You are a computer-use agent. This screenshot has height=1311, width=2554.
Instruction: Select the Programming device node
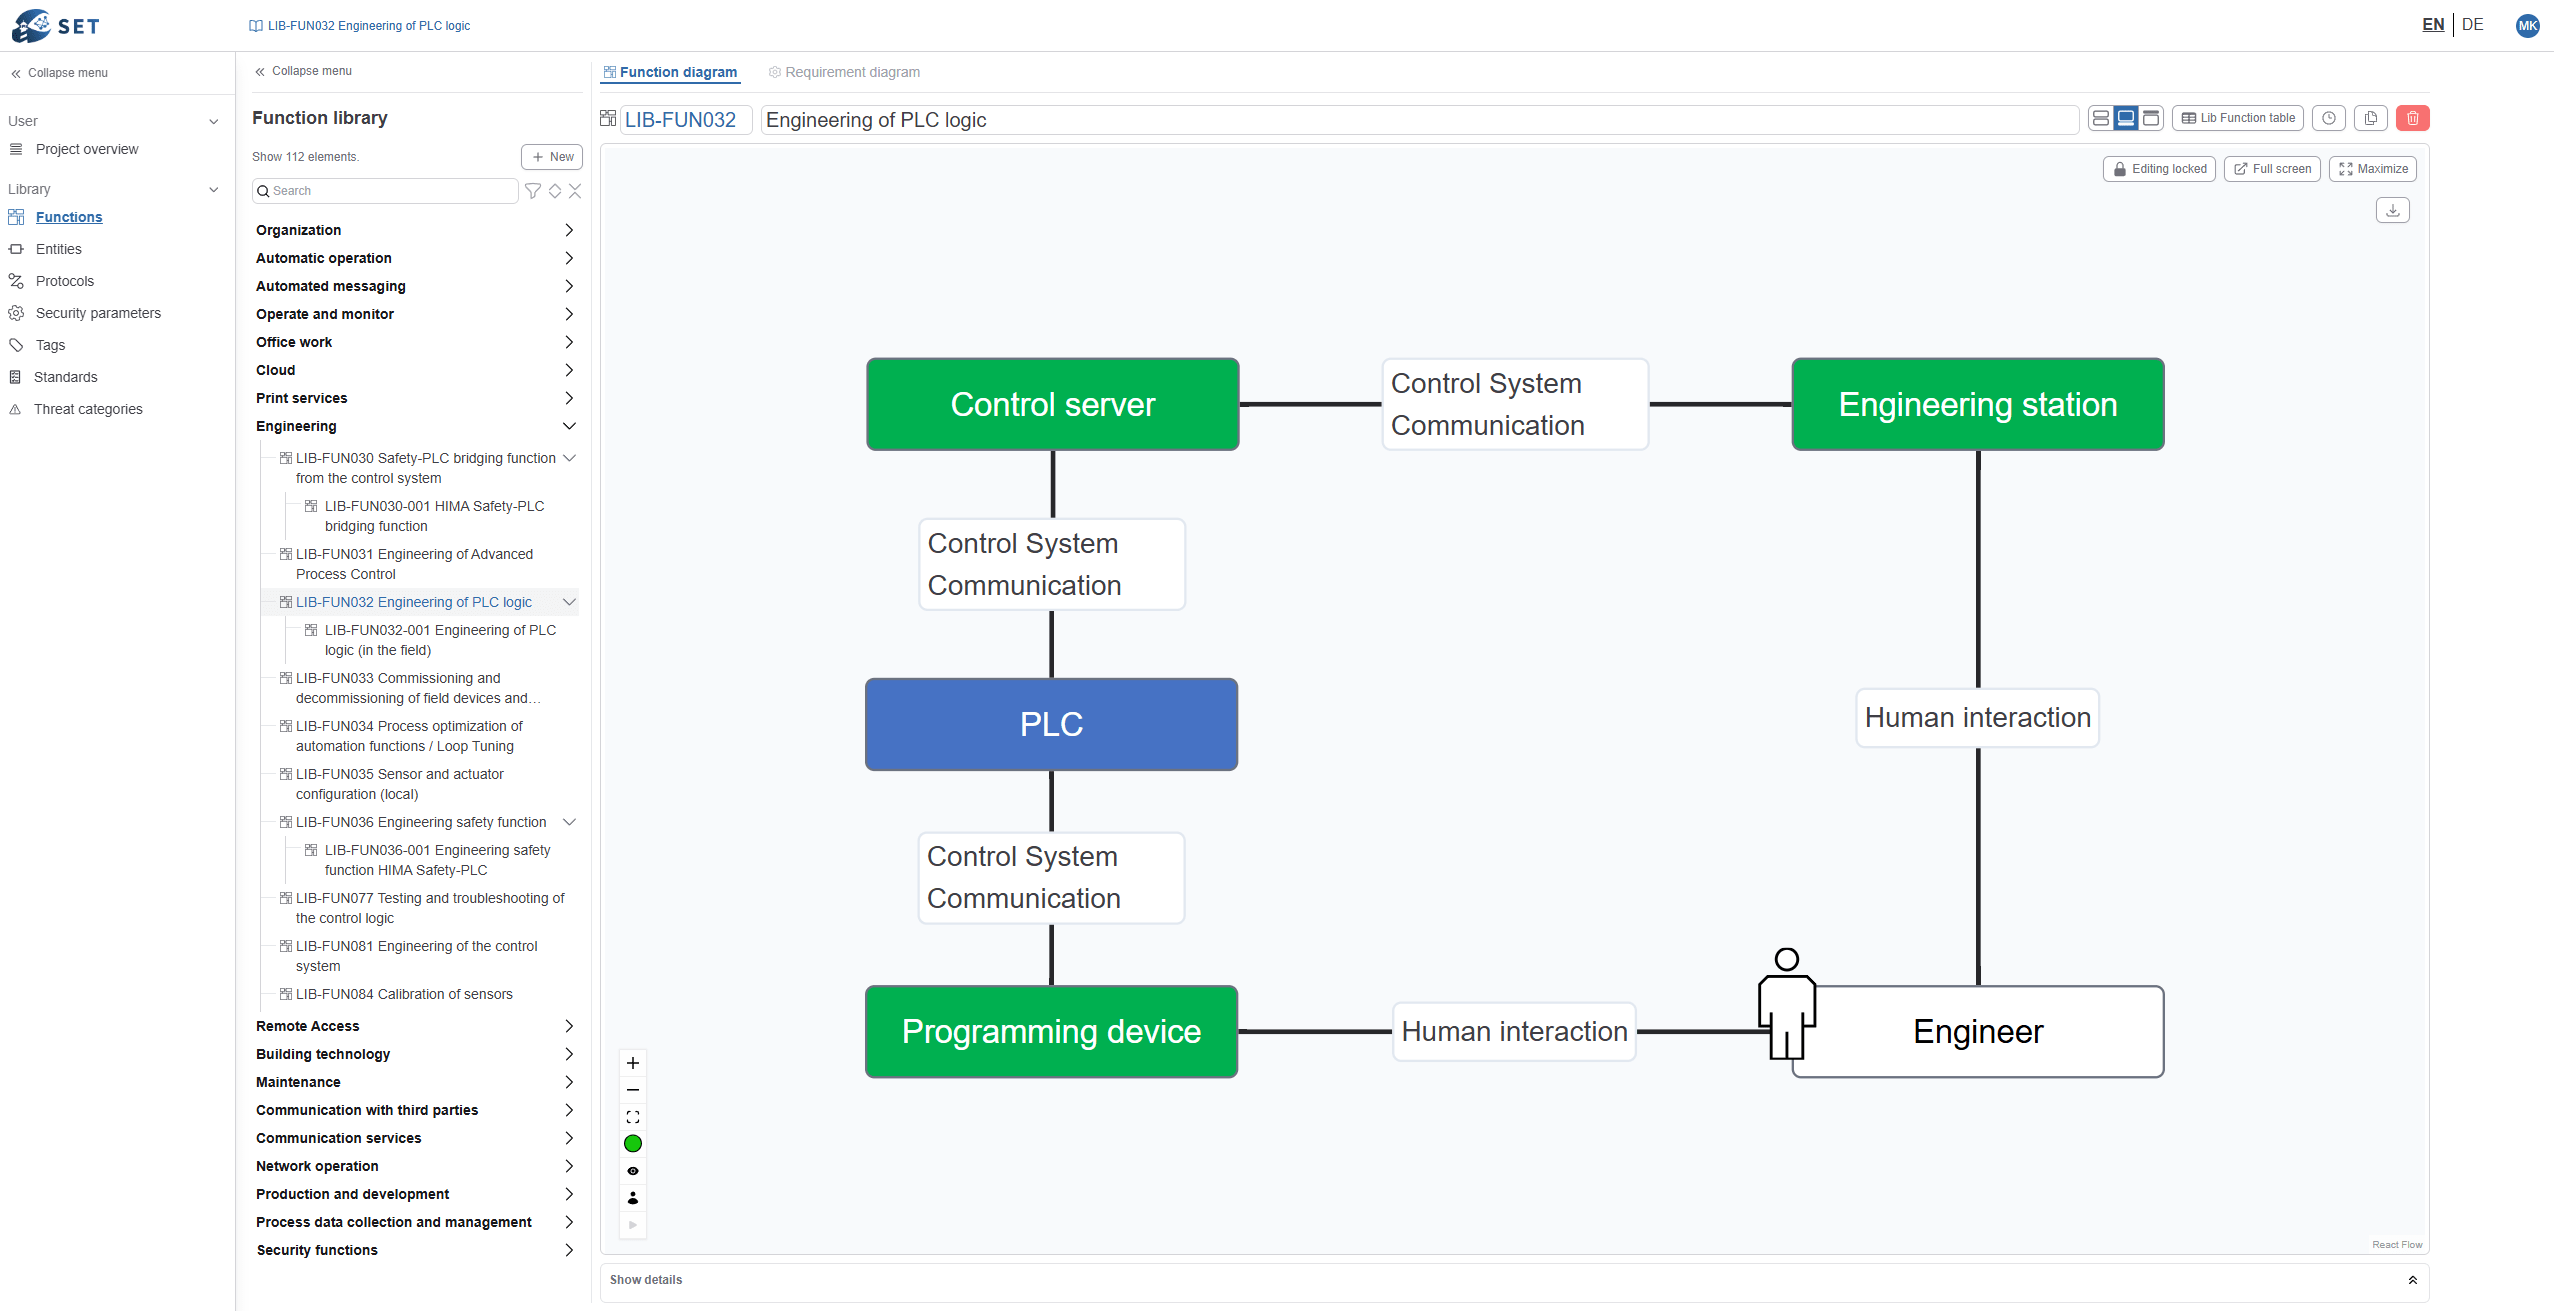click(1051, 1031)
